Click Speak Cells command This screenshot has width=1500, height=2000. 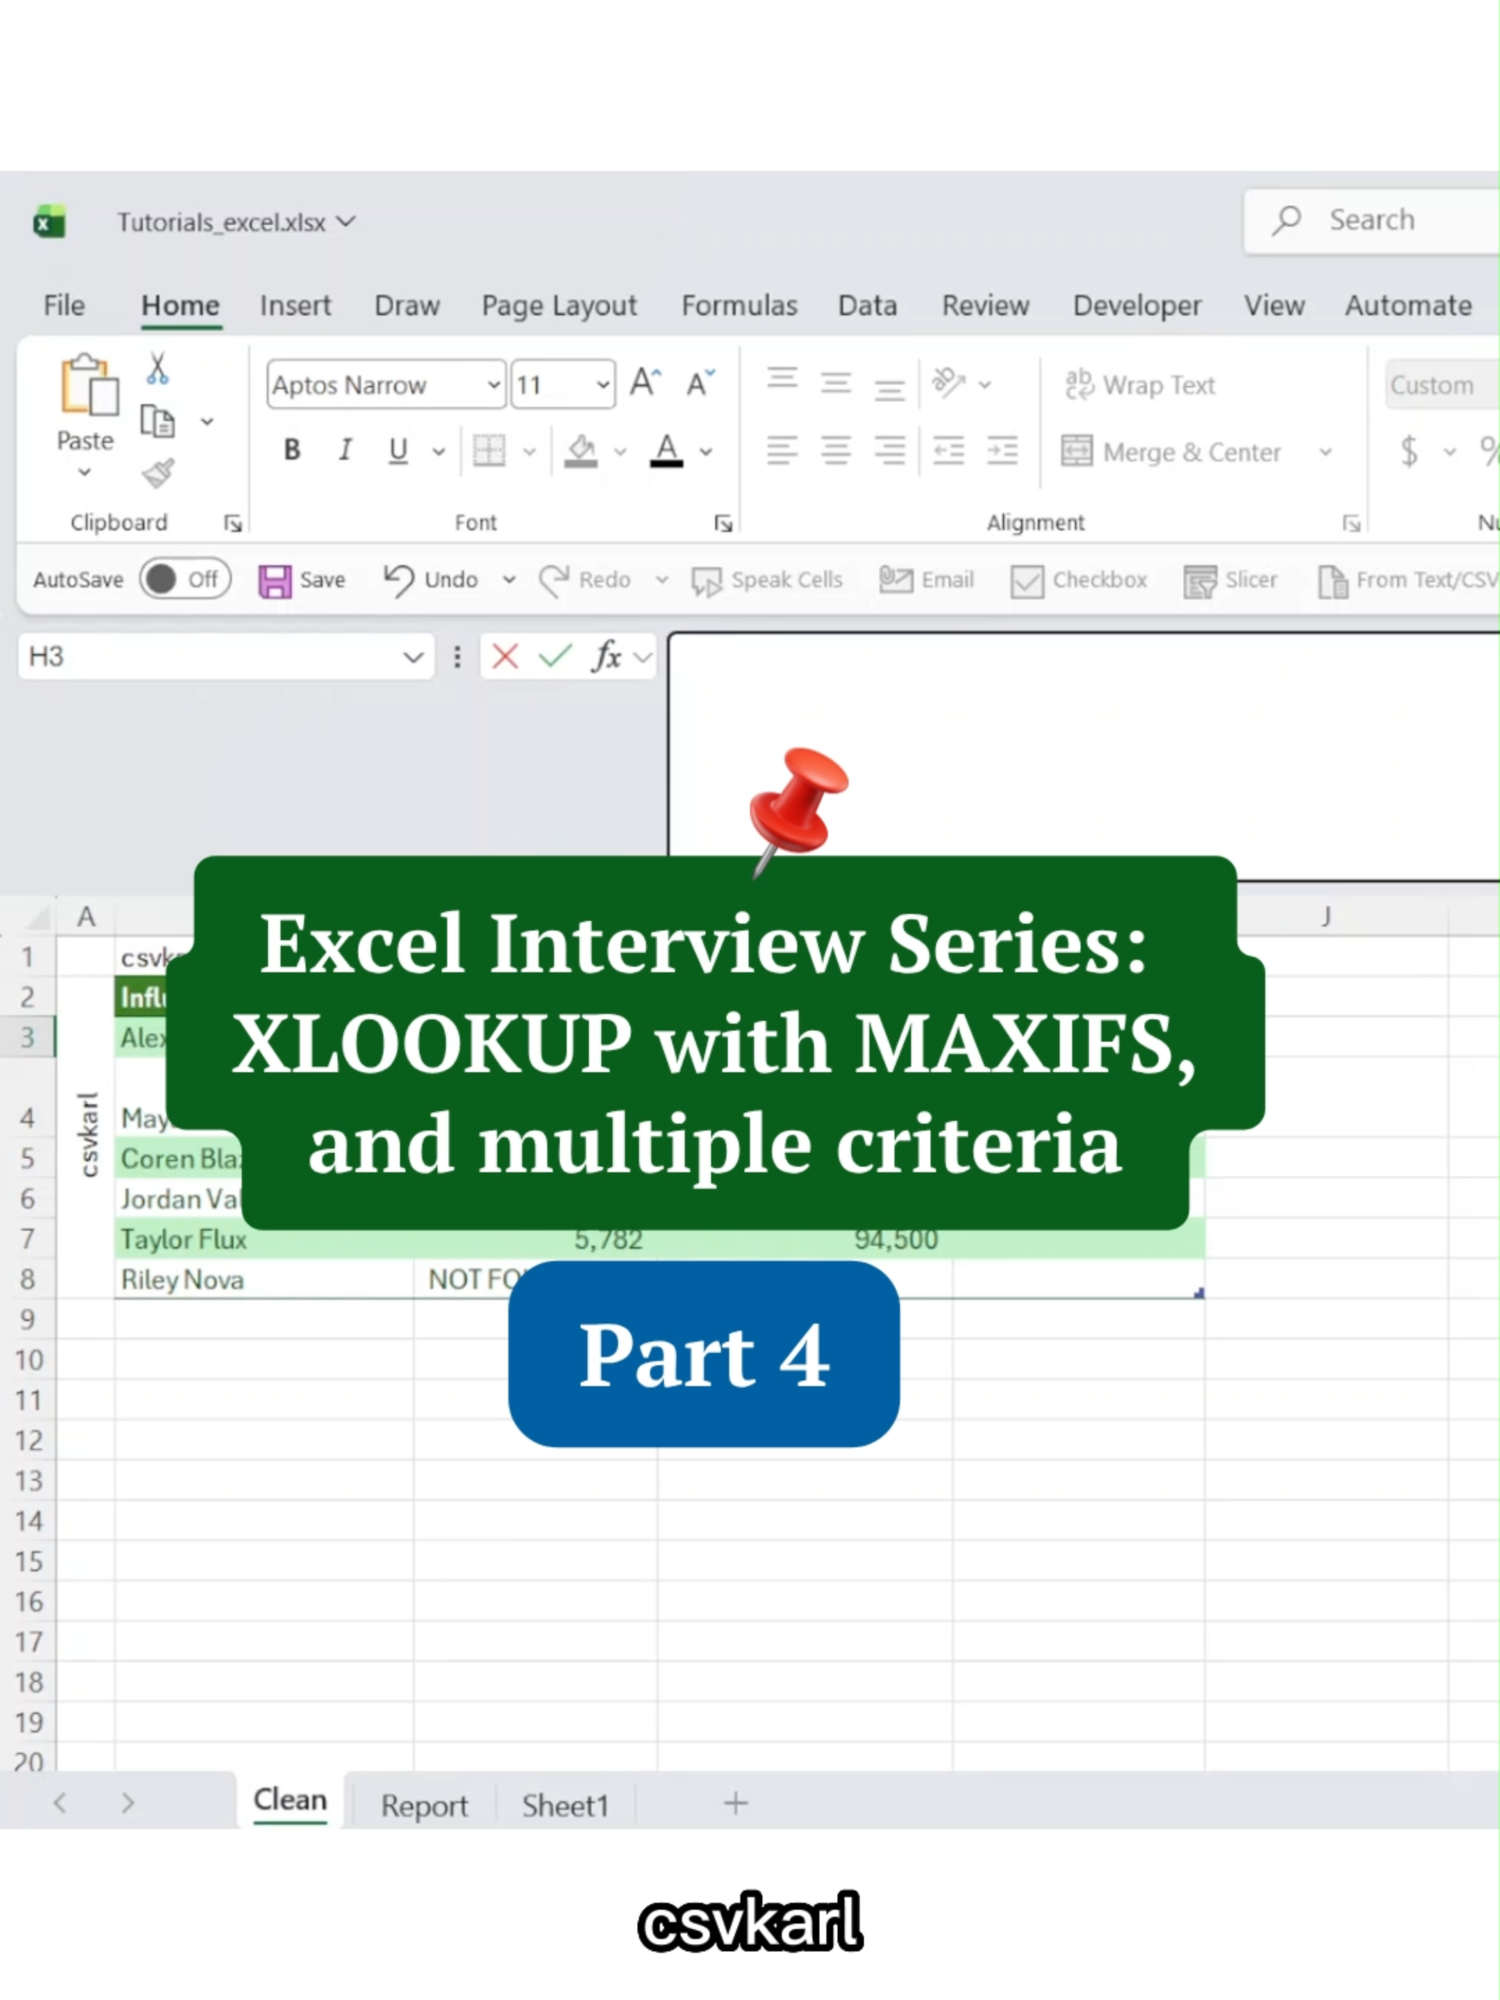click(x=768, y=580)
